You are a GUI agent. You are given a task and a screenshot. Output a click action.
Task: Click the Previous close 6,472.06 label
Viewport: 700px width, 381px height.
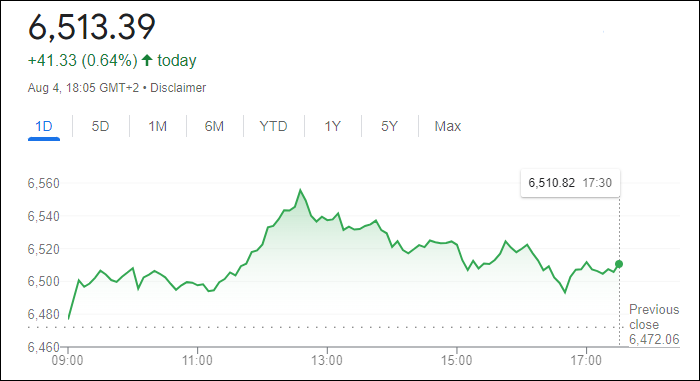(654, 324)
